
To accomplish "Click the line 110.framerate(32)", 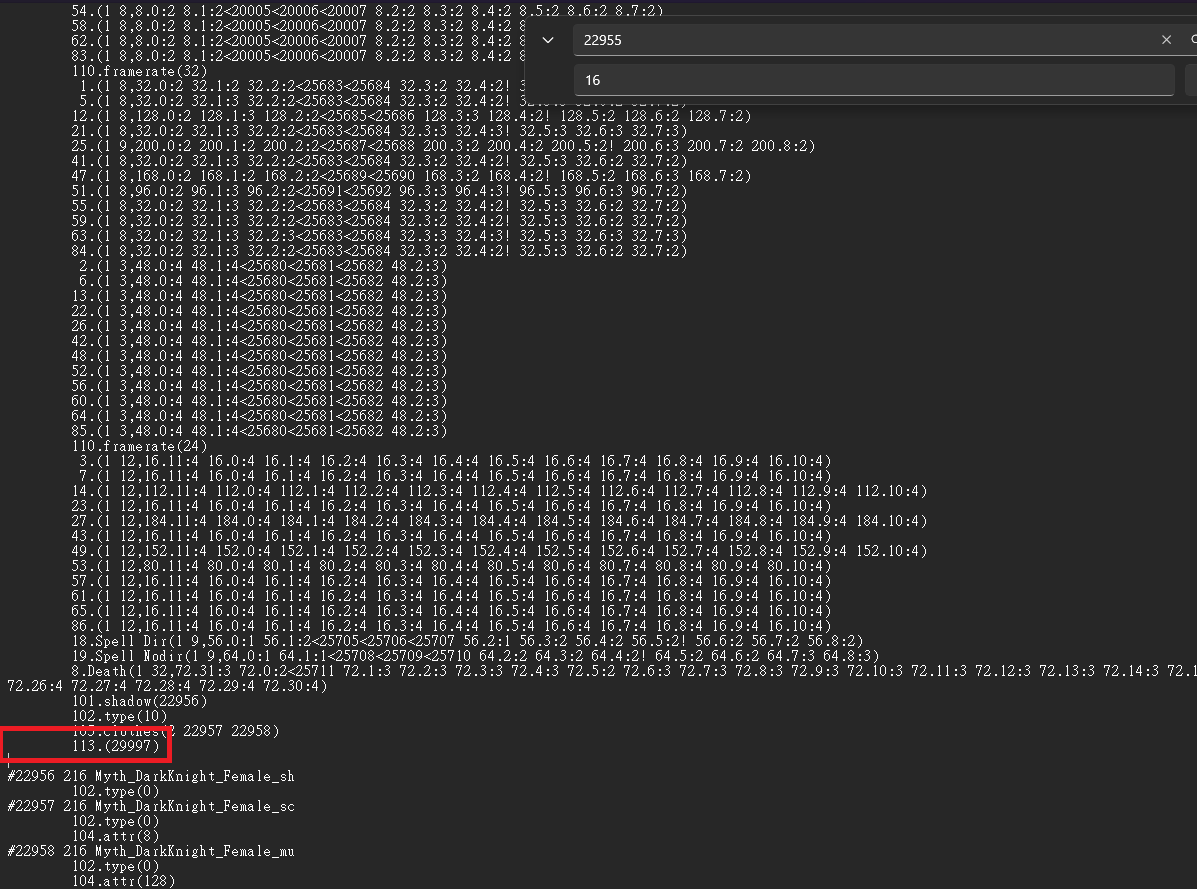I will pyautogui.click(x=140, y=71).
